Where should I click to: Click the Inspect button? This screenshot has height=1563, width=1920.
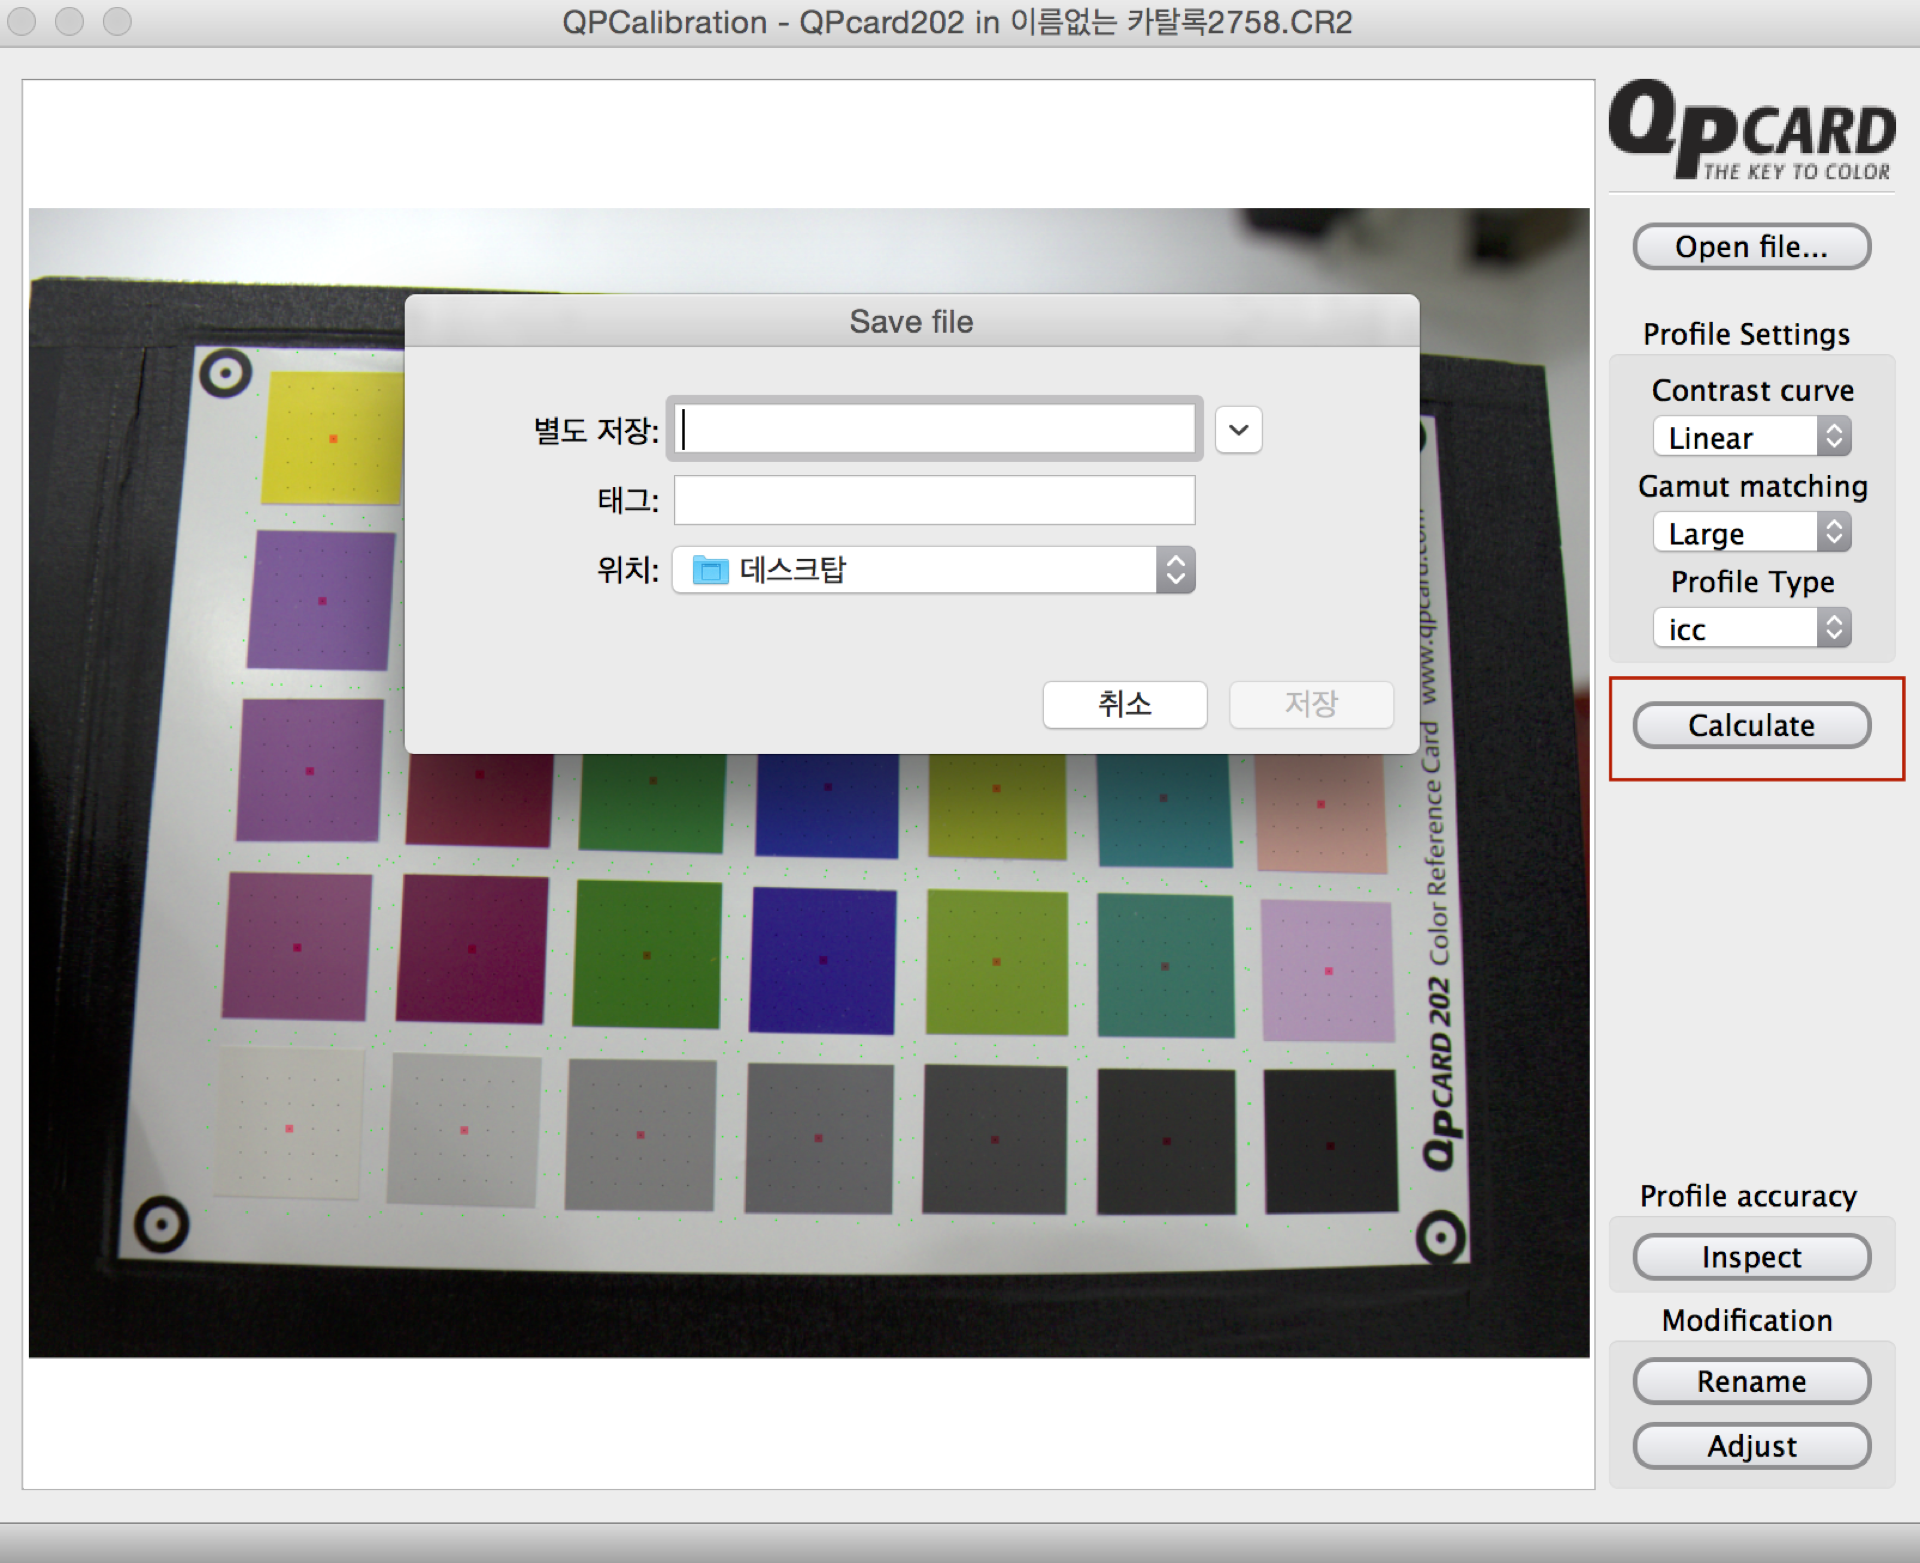pos(1751,1257)
